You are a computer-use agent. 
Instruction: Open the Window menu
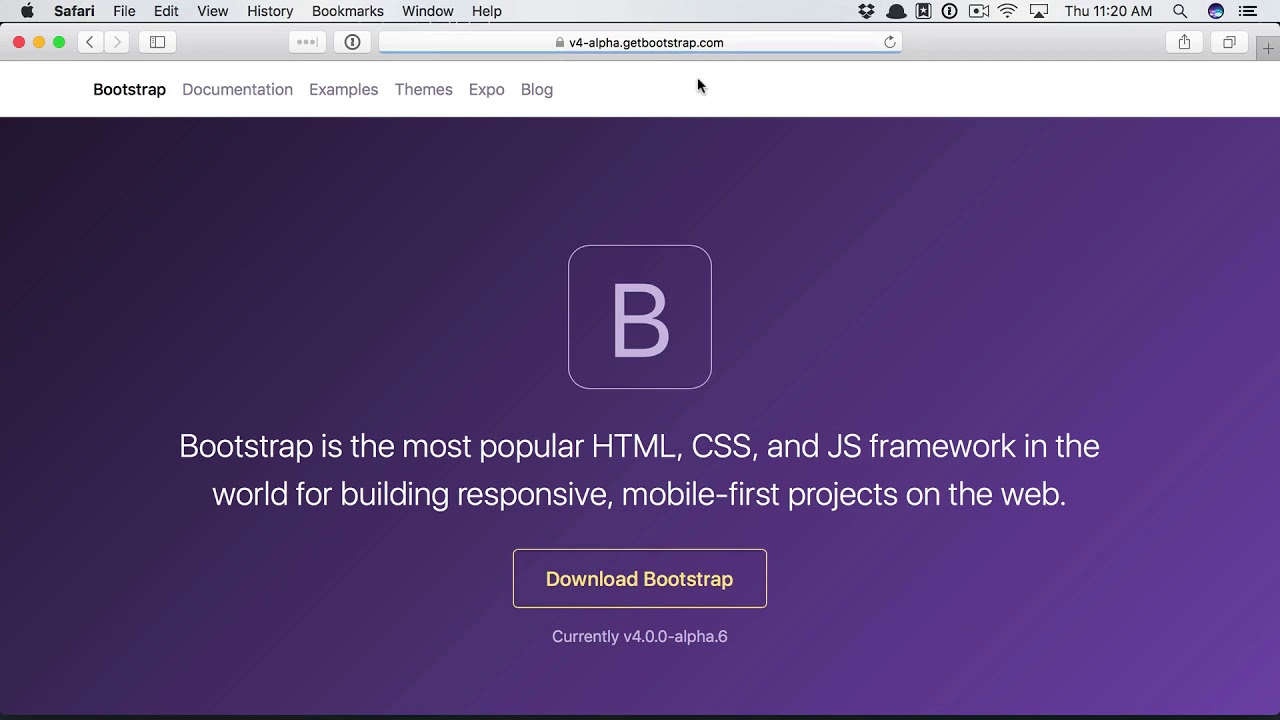[x=427, y=11]
